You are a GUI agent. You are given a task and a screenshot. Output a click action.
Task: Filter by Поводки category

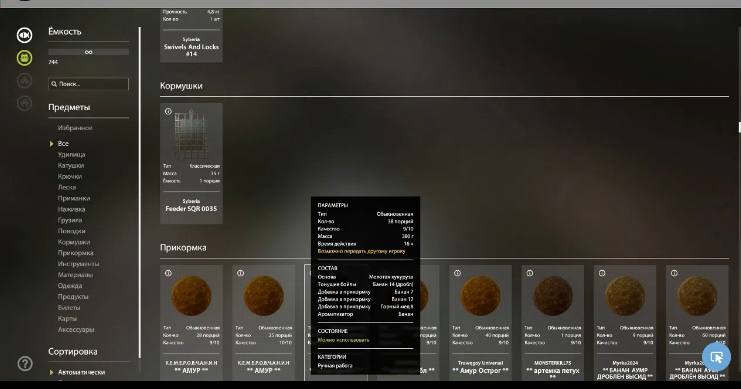click(71, 231)
